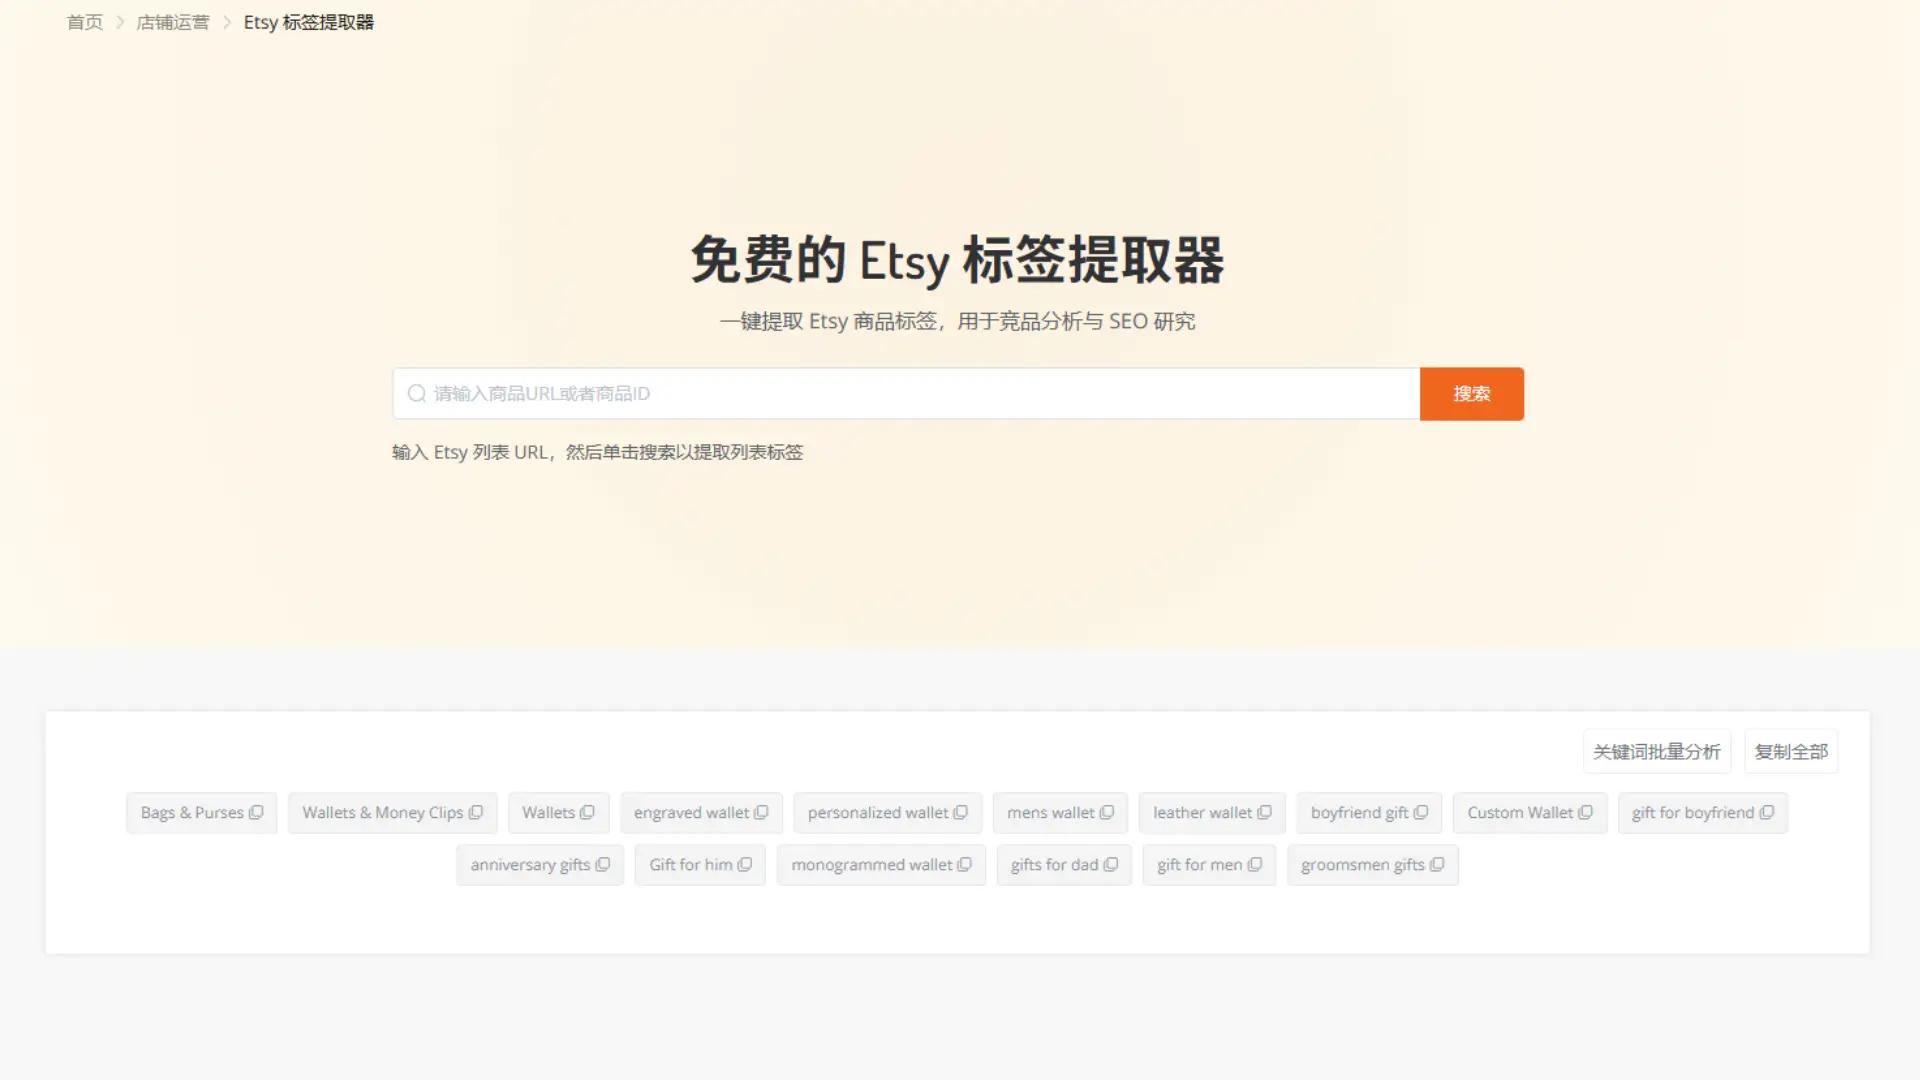Image resolution: width=1920 pixels, height=1080 pixels.
Task: Click the 关键词批量分析 button
Action: click(x=1656, y=750)
